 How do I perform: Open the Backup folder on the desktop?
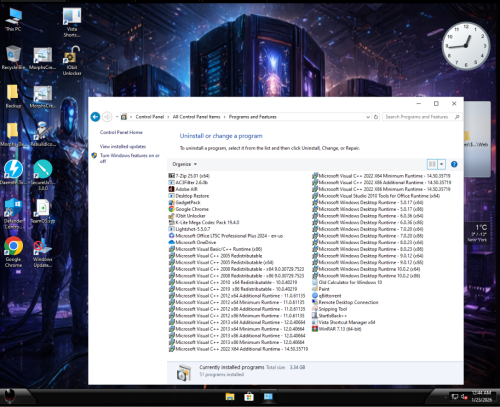(13, 96)
